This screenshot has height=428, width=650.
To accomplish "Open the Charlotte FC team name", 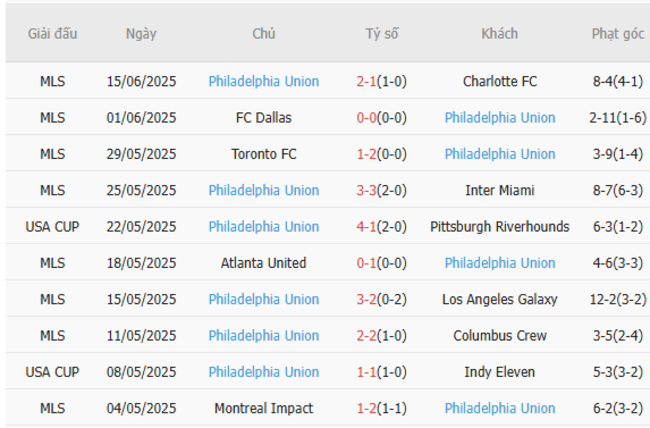I will [499, 82].
